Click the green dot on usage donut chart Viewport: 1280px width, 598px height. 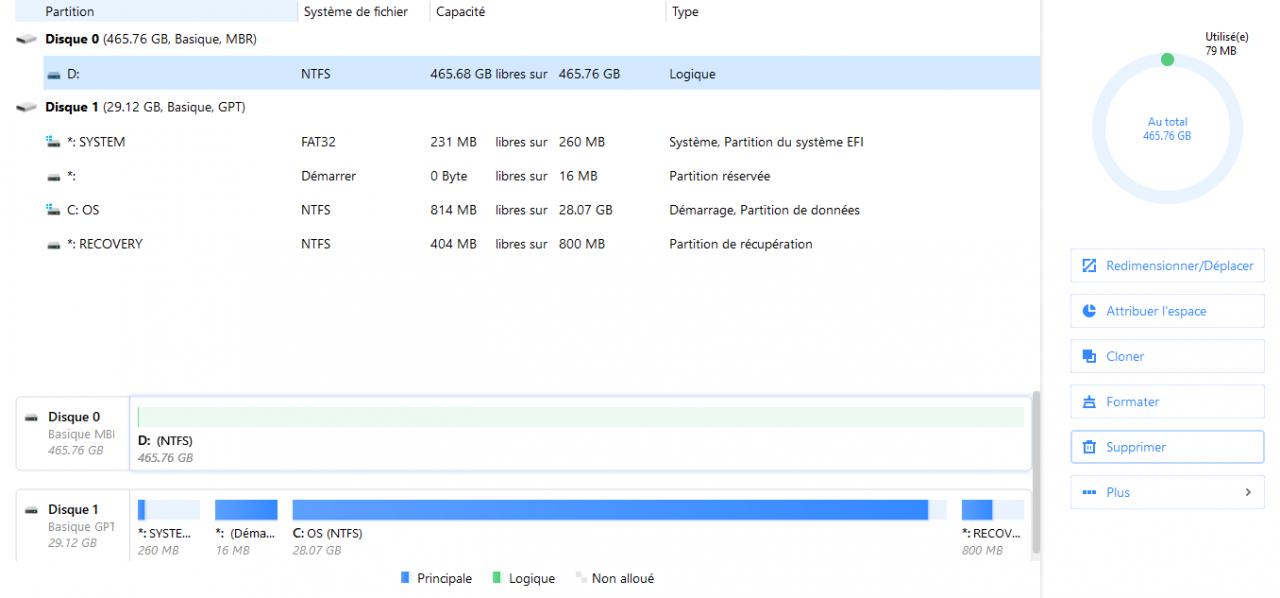(1167, 60)
